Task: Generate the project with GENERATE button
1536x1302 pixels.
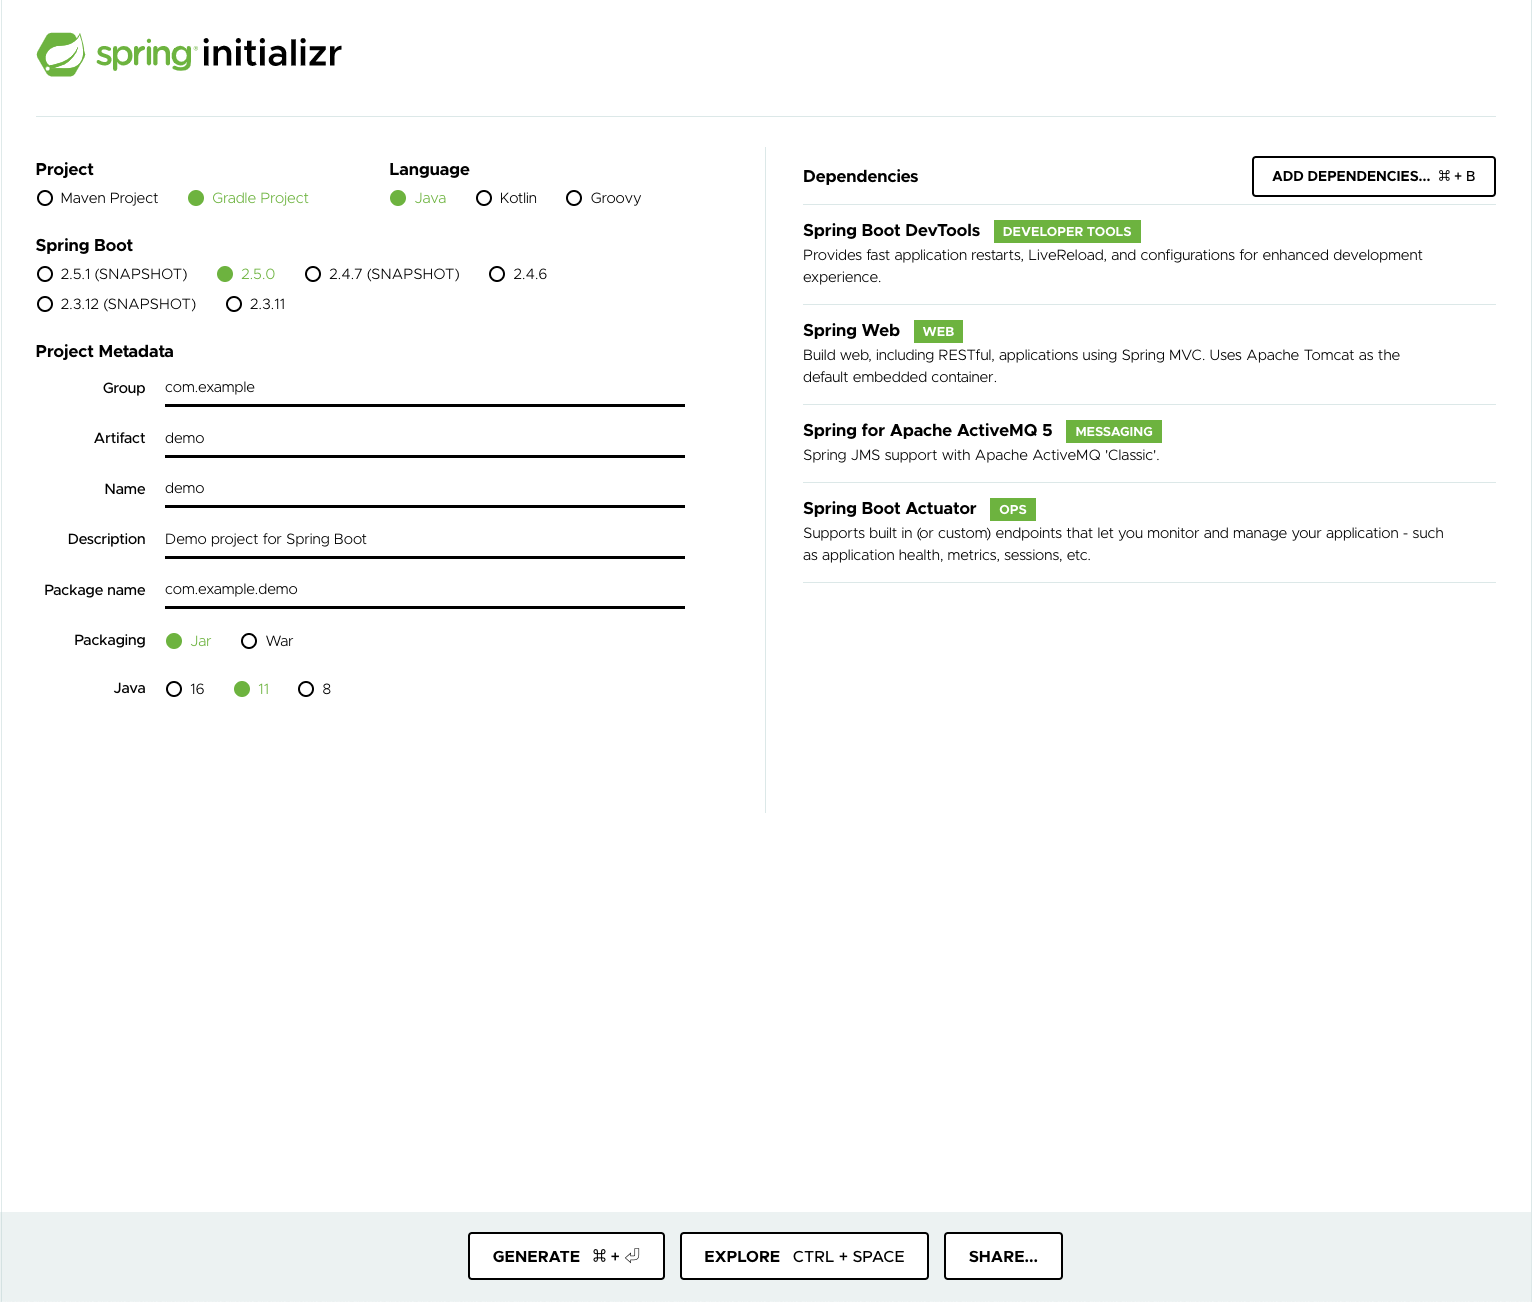Action: pyautogui.click(x=566, y=1256)
